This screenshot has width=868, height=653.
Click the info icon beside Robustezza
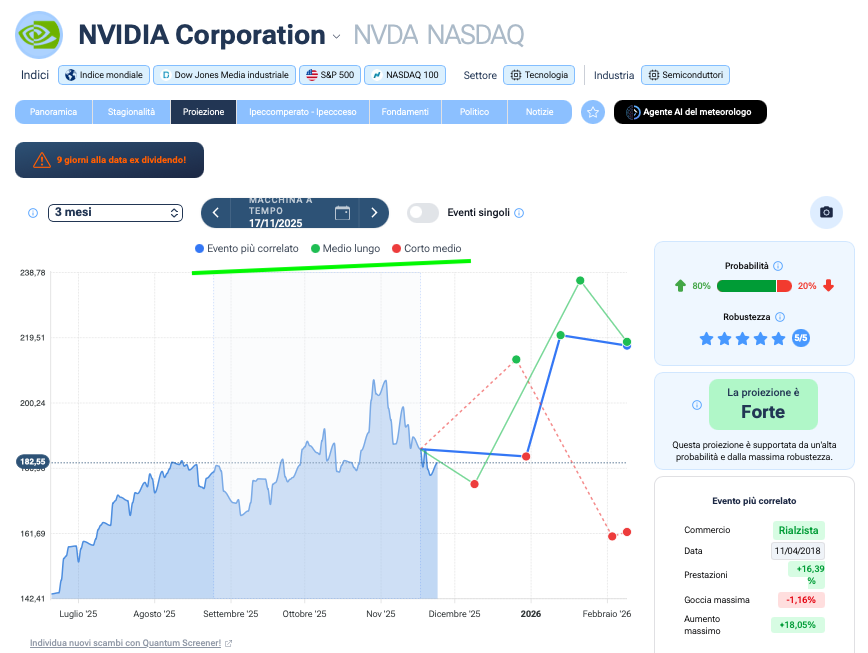778,316
